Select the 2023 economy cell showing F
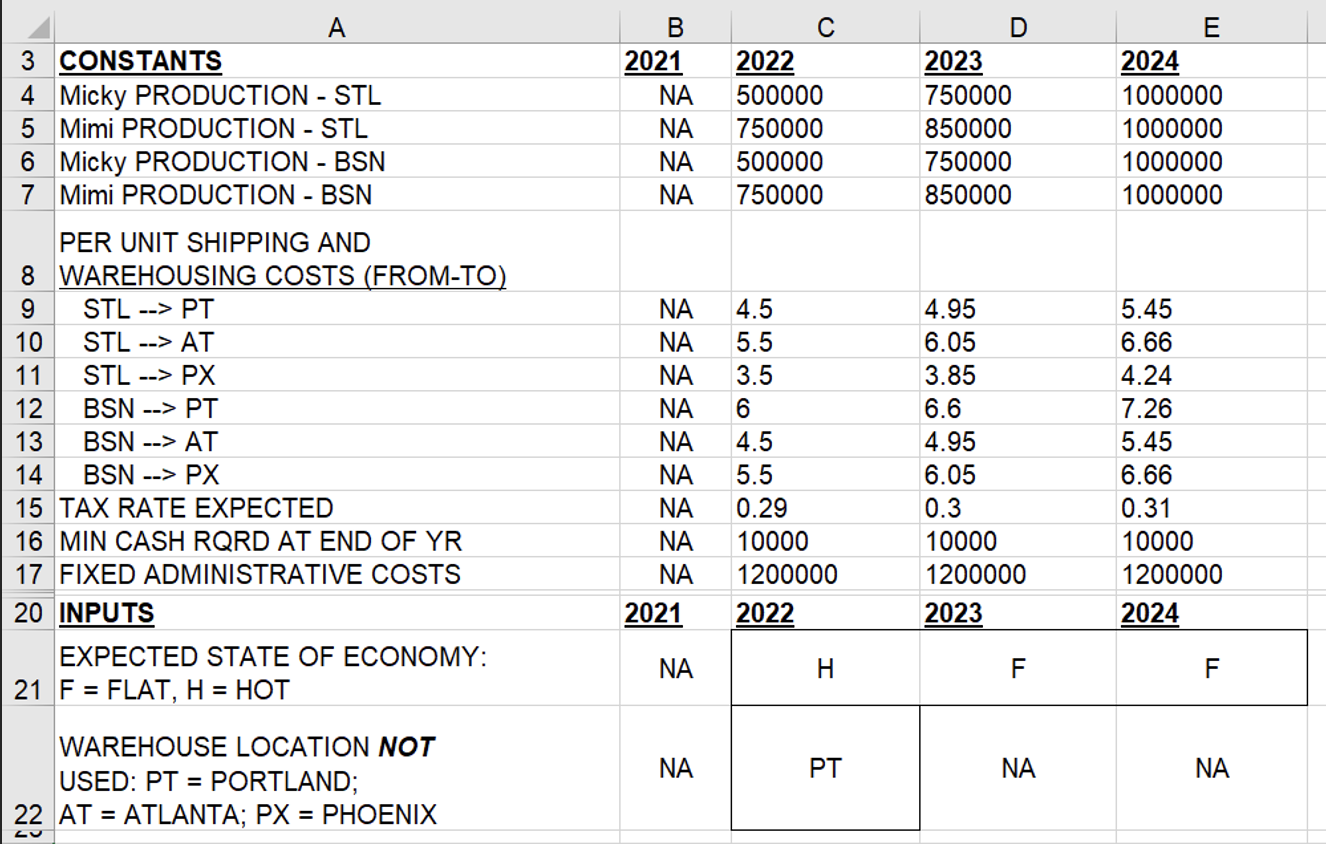Image resolution: width=1326 pixels, height=844 pixels. [1018, 667]
